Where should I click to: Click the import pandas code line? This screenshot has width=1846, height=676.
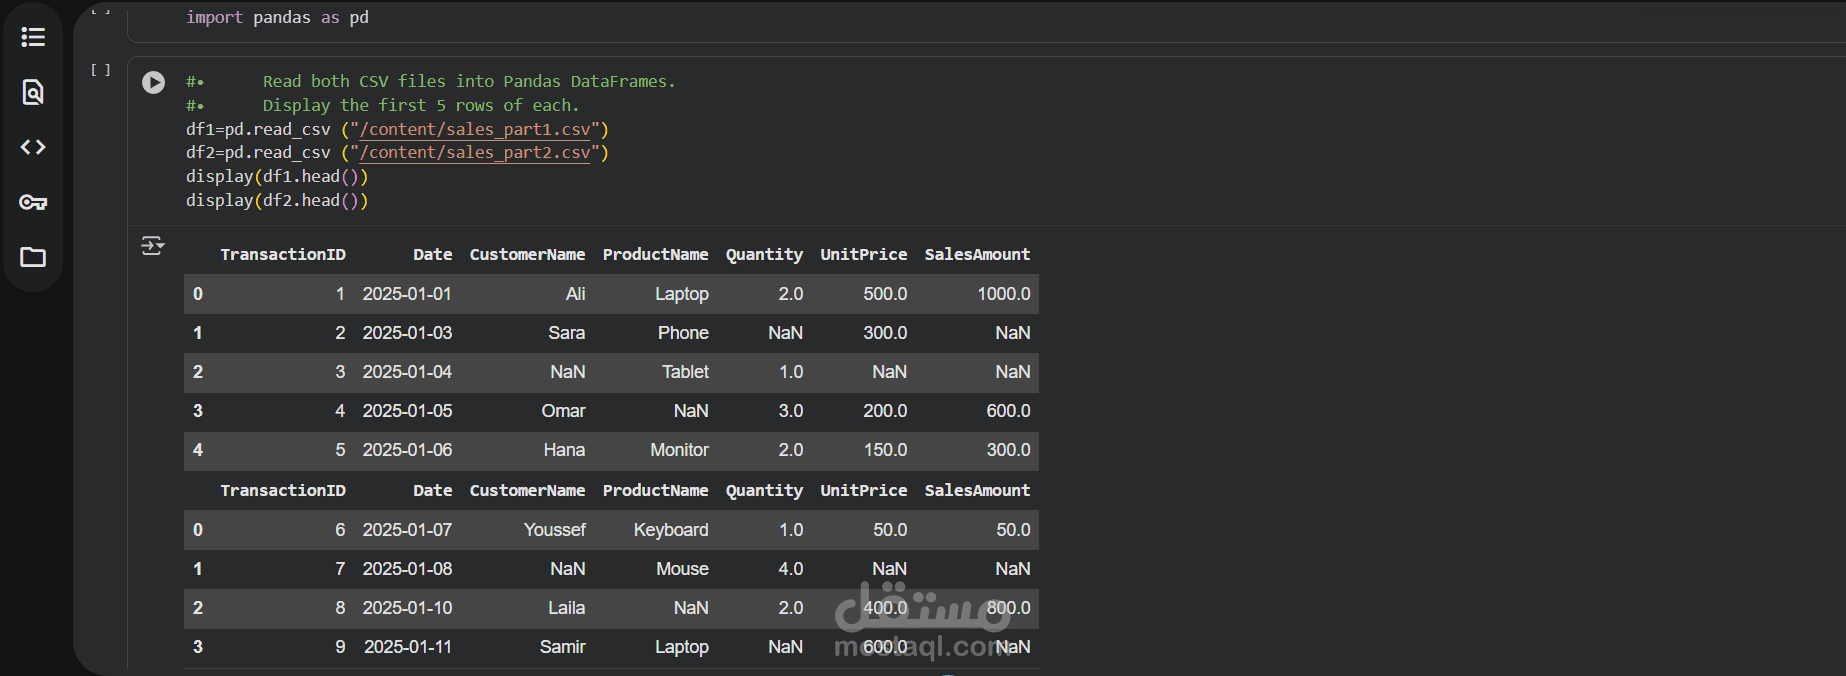[277, 18]
